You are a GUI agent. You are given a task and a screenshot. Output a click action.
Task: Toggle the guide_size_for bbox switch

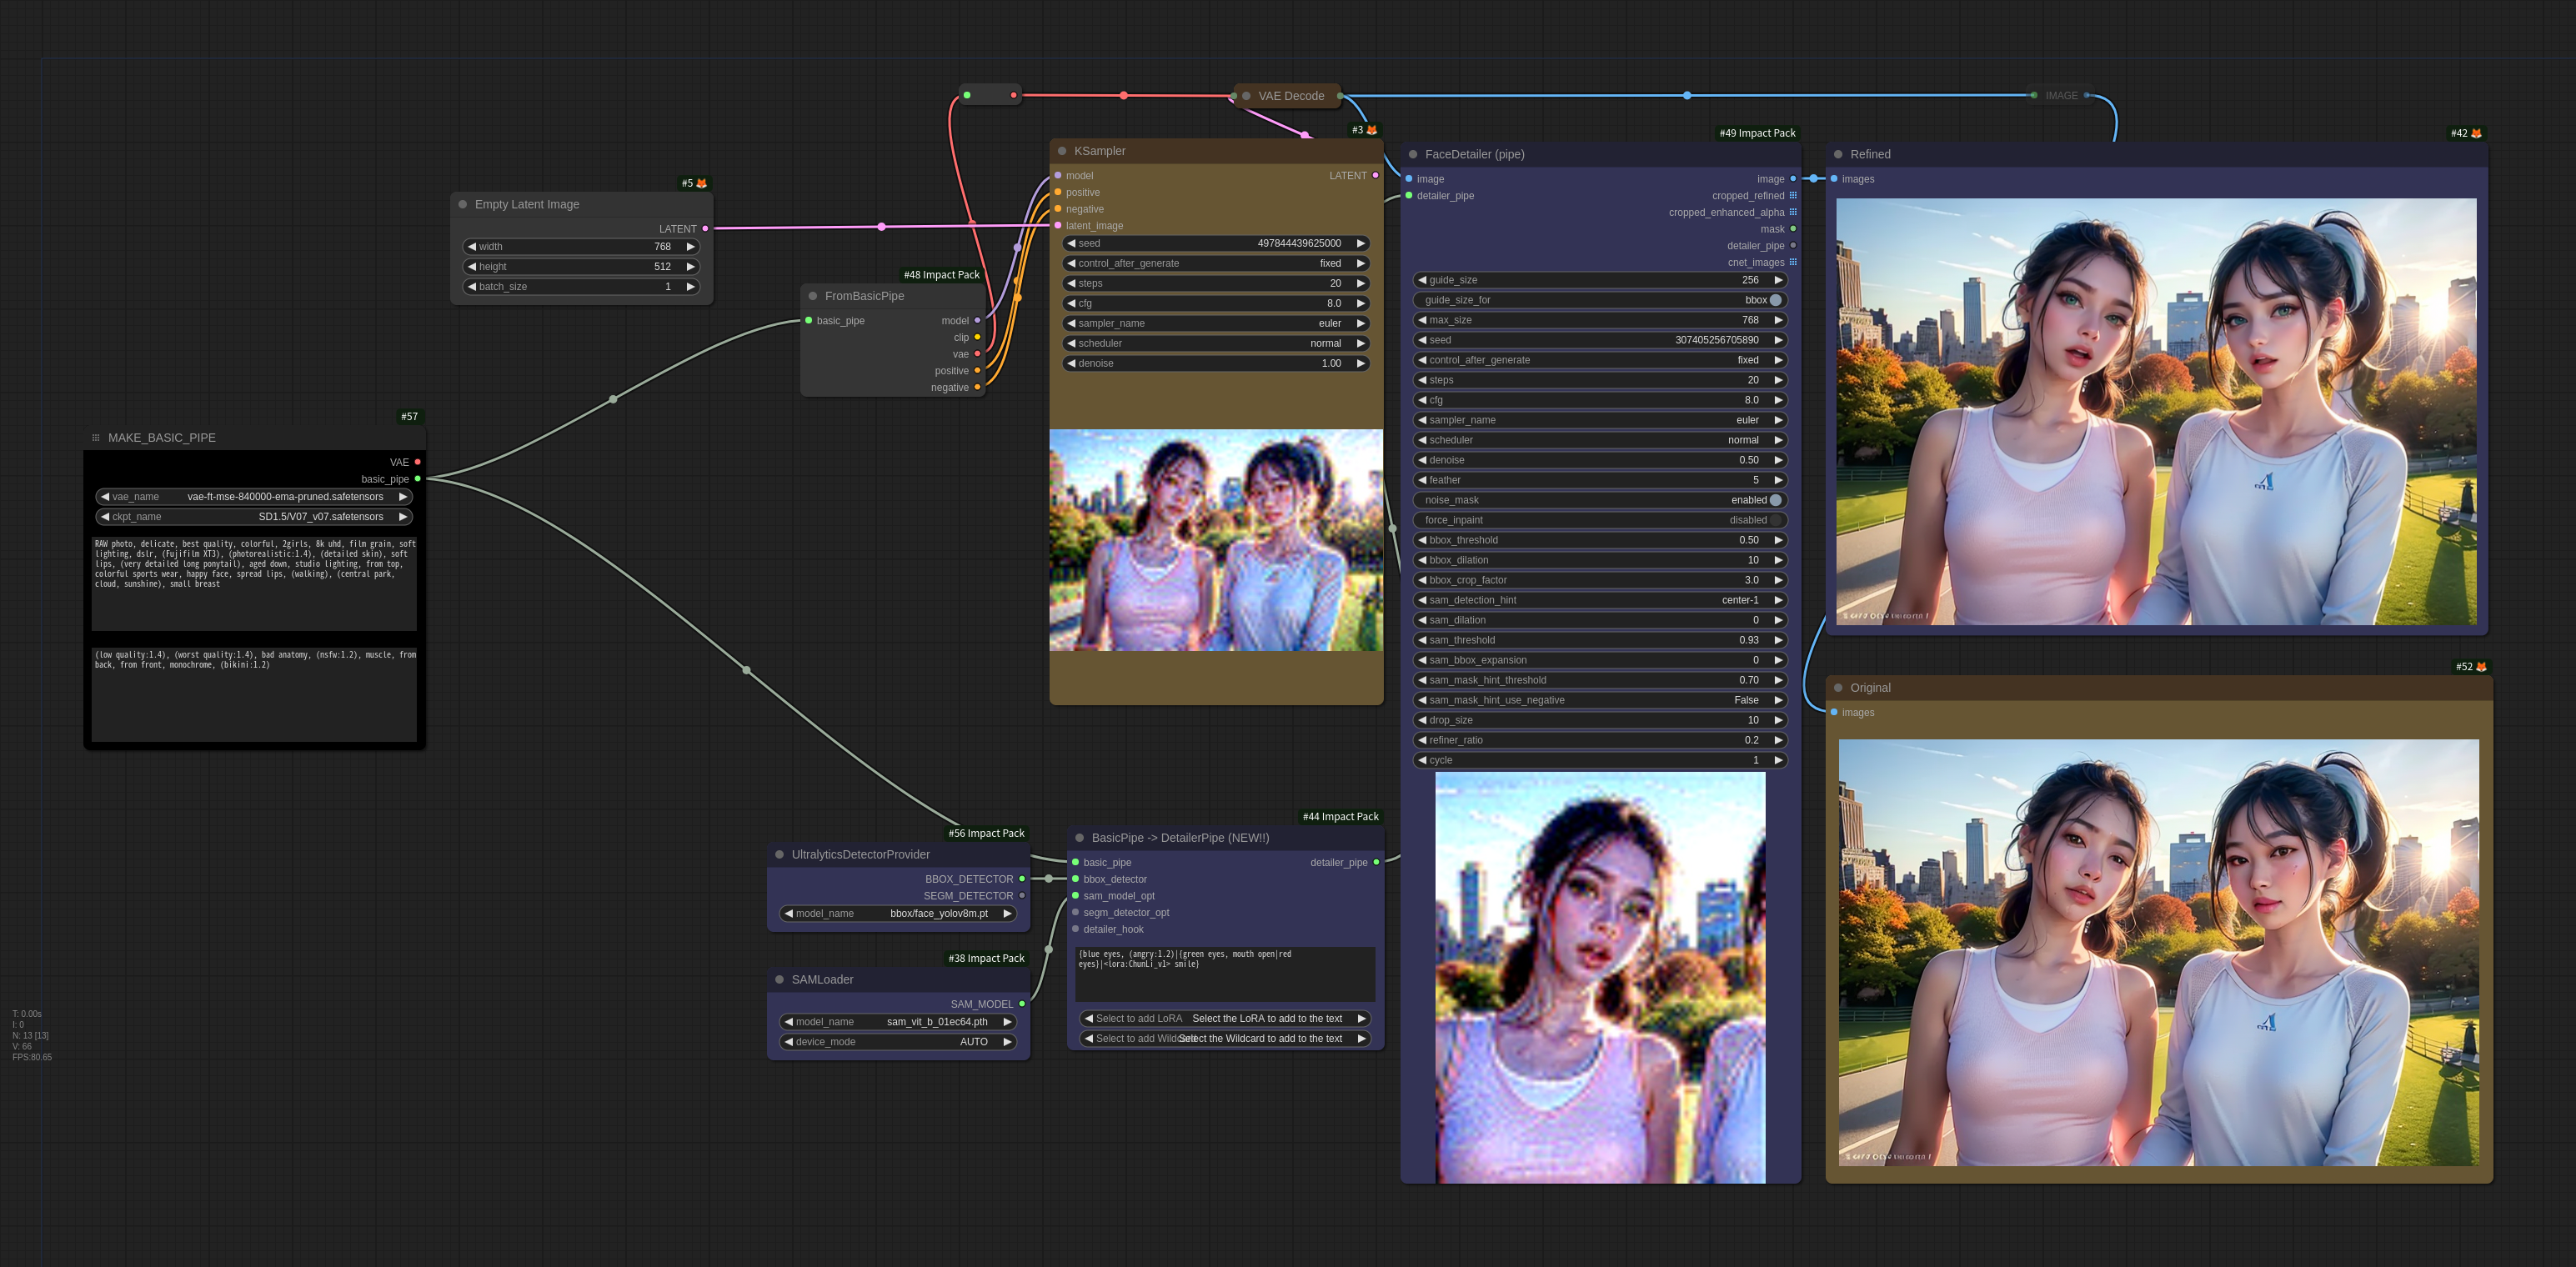click(x=1775, y=300)
